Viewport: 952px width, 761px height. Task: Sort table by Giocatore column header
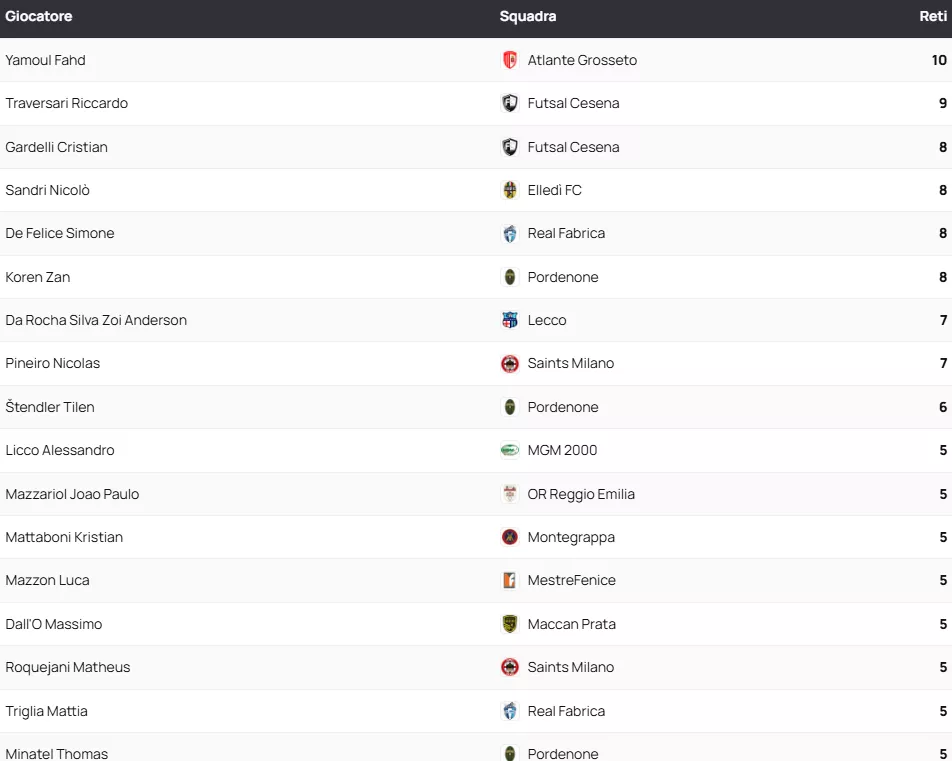[x=39, y=16]
